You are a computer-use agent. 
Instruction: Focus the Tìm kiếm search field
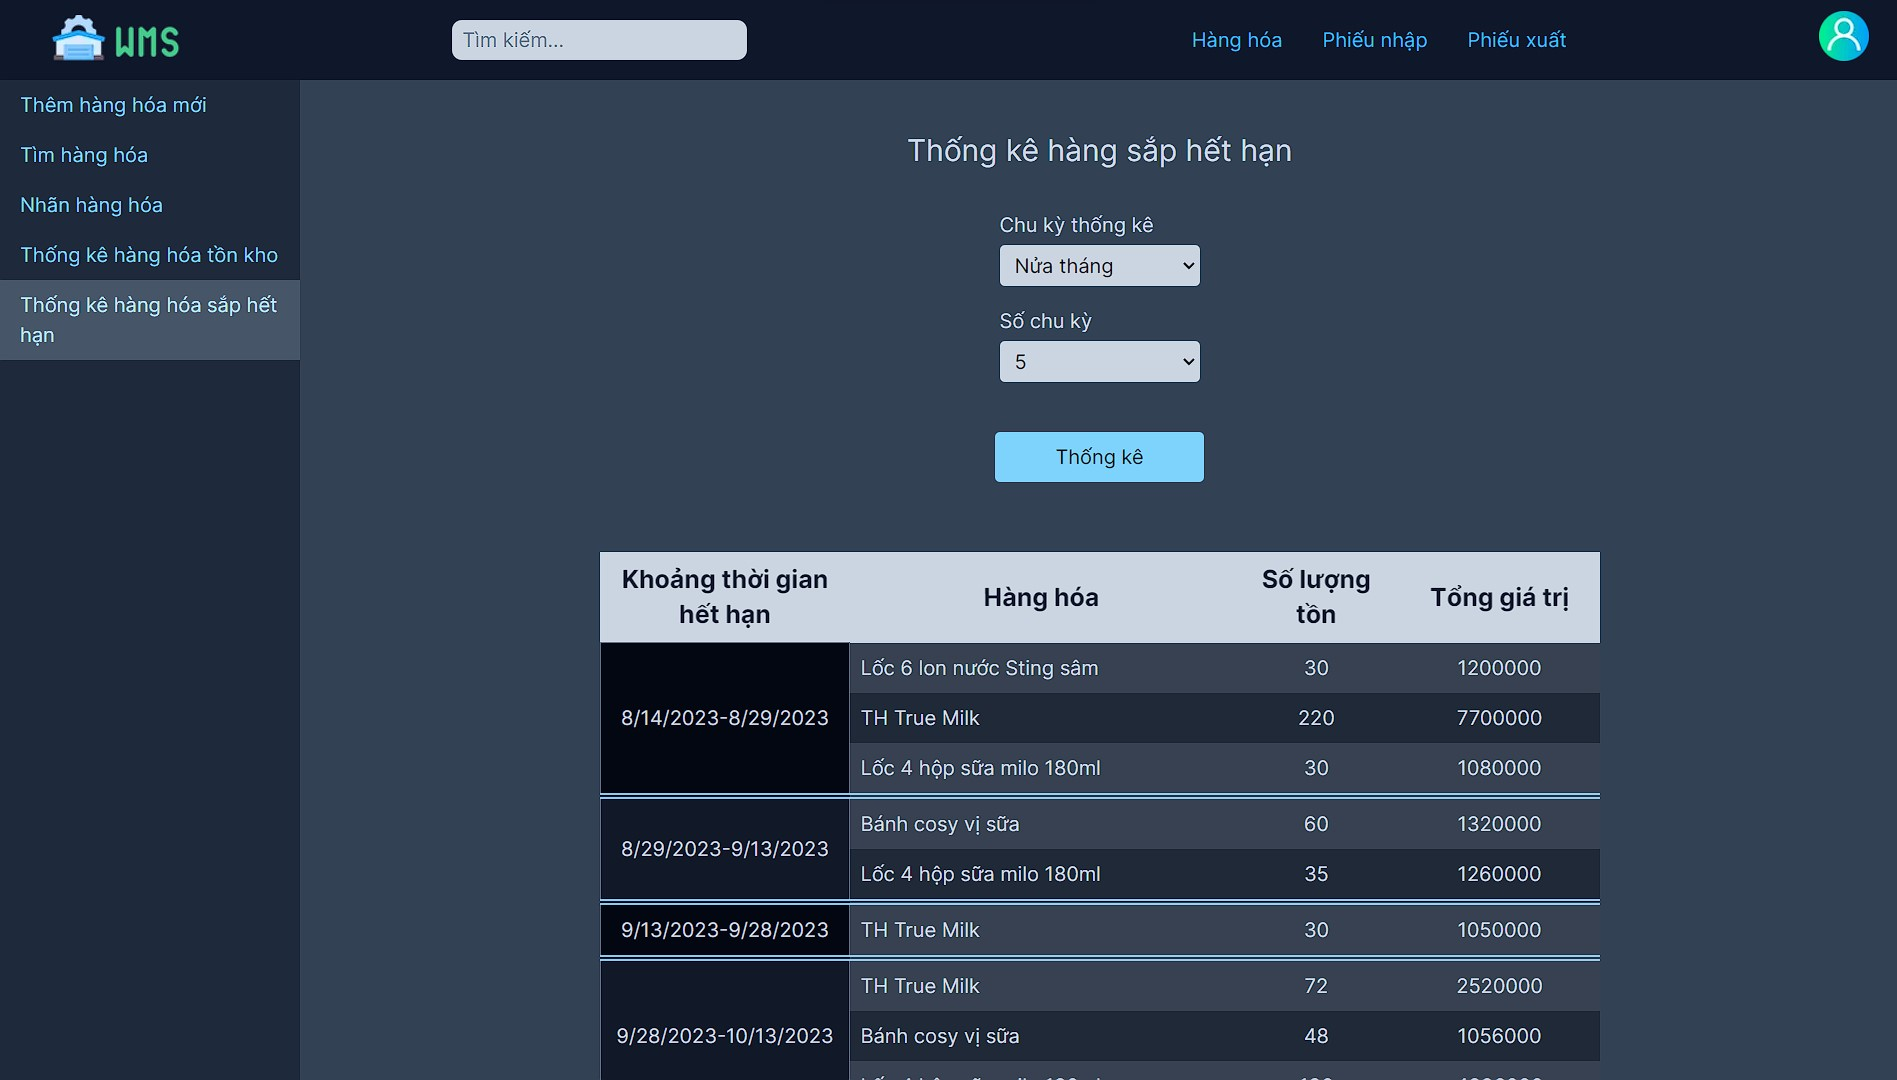click(x=599, y=40)
